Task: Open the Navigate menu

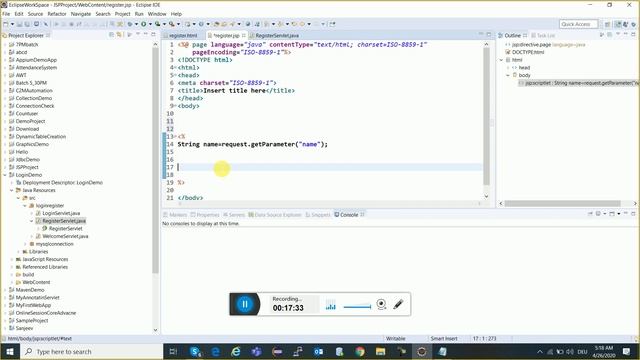Action: 81,14
